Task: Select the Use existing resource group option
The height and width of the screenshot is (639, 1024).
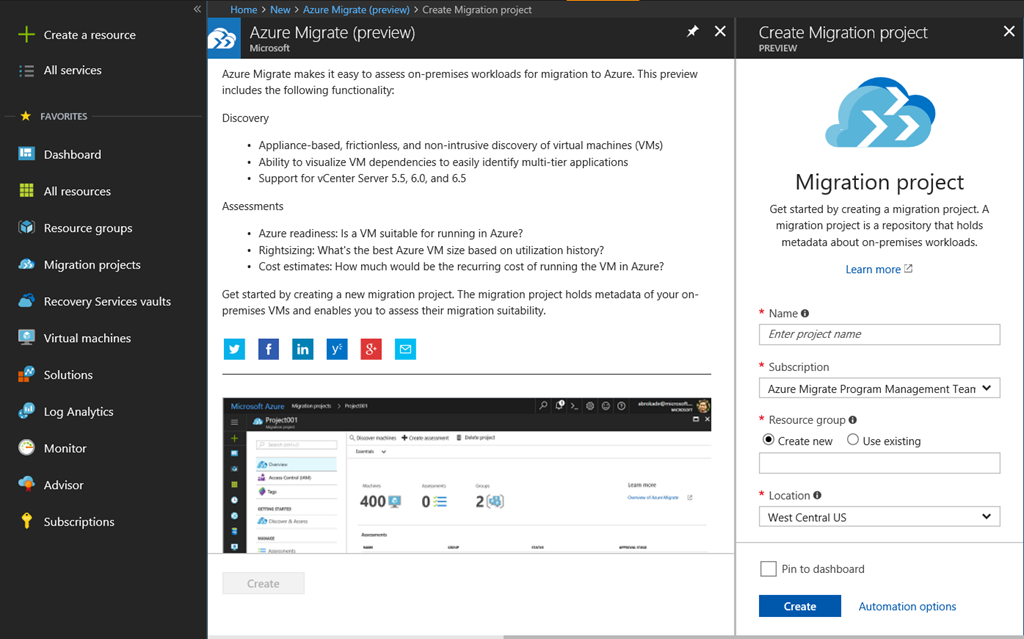Action: [853, 440]
